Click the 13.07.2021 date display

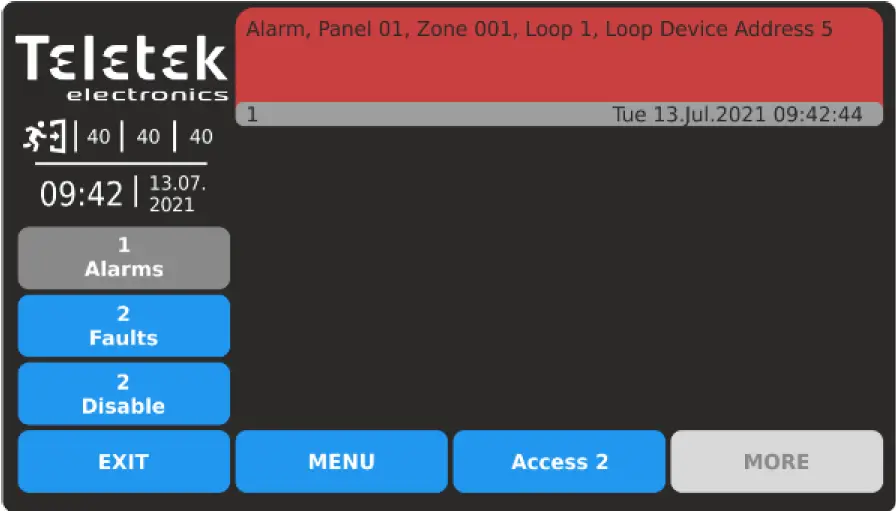[x=177, y=194]
